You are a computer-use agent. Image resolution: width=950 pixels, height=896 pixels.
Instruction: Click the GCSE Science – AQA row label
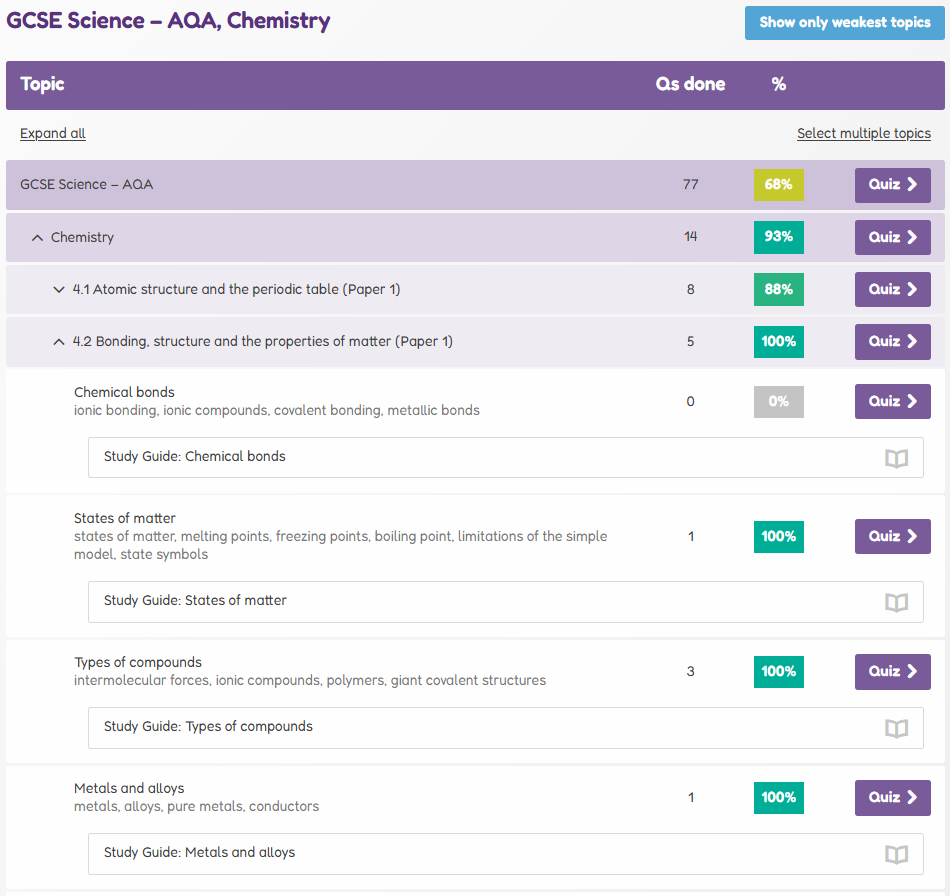pyautogui.click(x=87, y=185)
